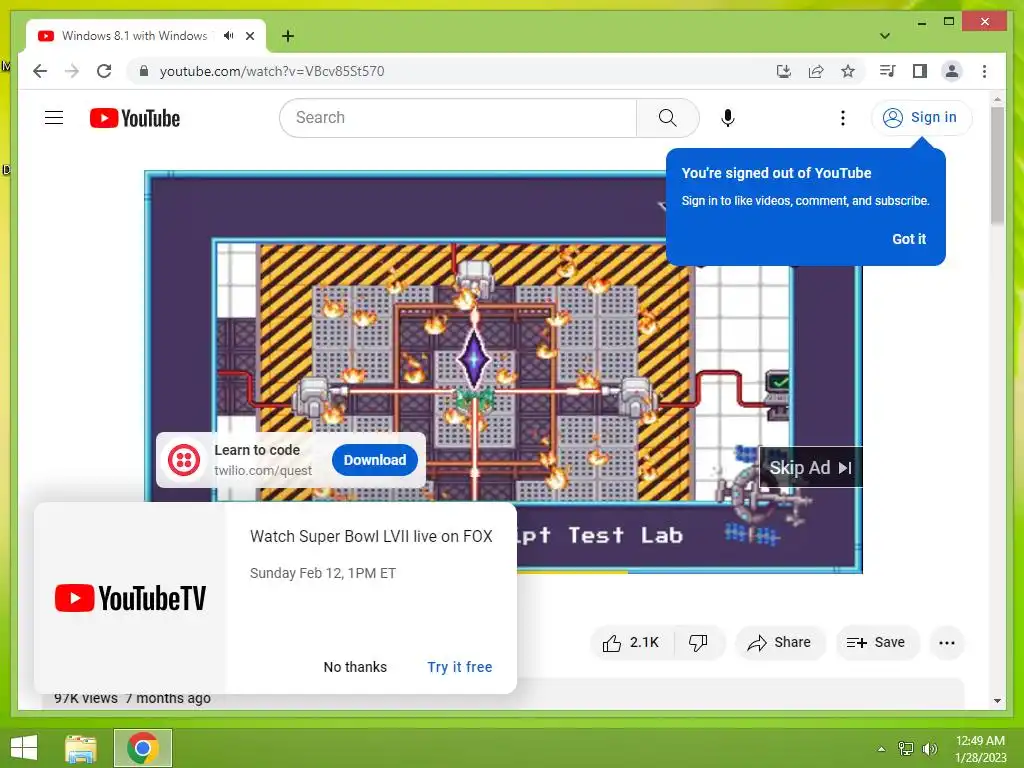This screenshot has height=768, width=1024.
Task: Click the search magnifier button
Action: click(x=667, y=118)
